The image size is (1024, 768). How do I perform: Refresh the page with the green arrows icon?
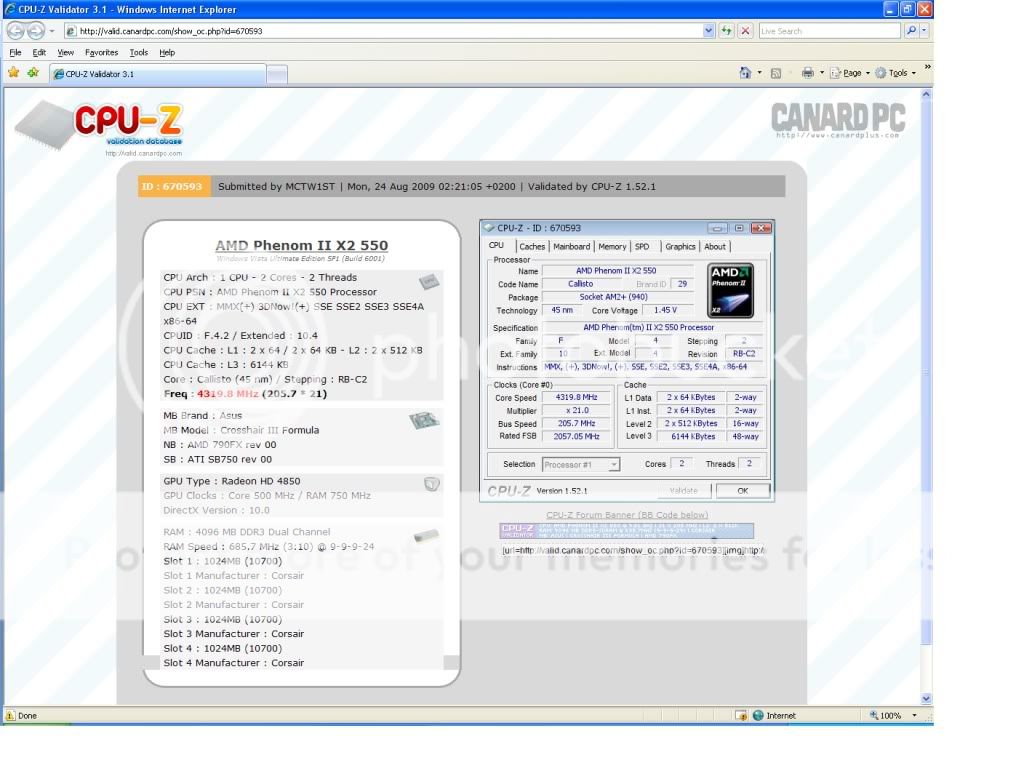[726, 31]
